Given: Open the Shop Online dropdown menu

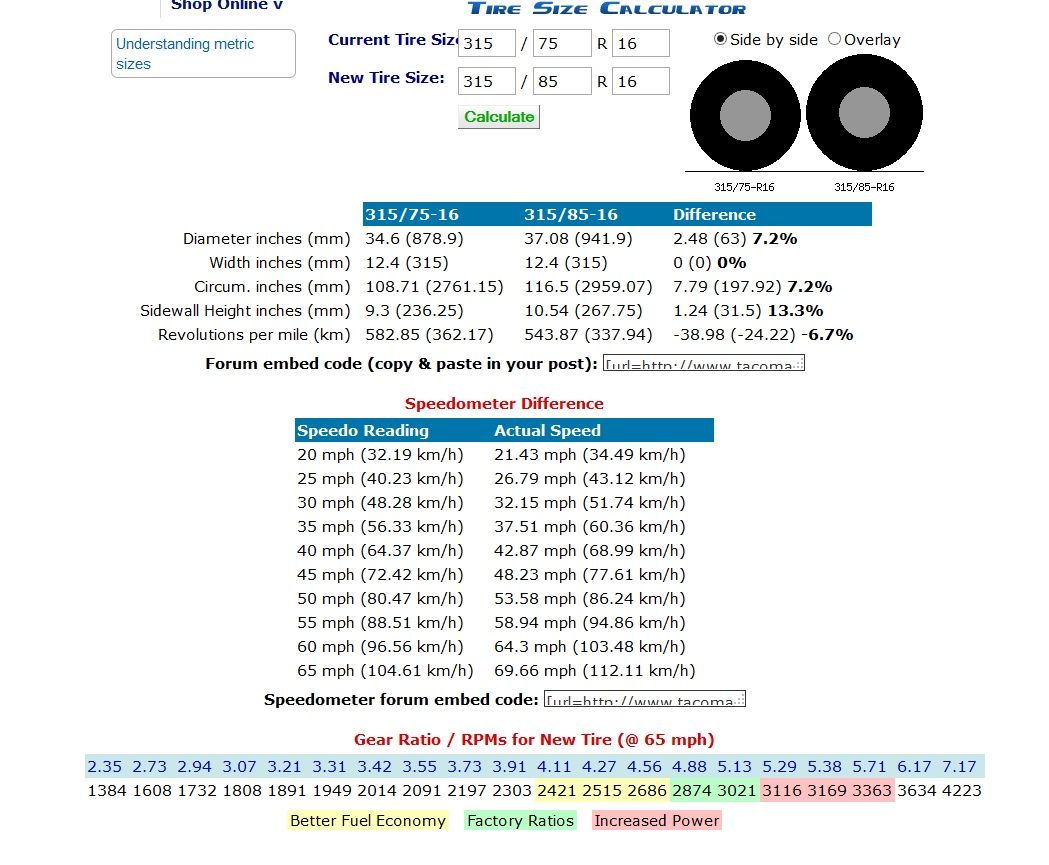Looking at the screenshot, I should pos(227,5).
